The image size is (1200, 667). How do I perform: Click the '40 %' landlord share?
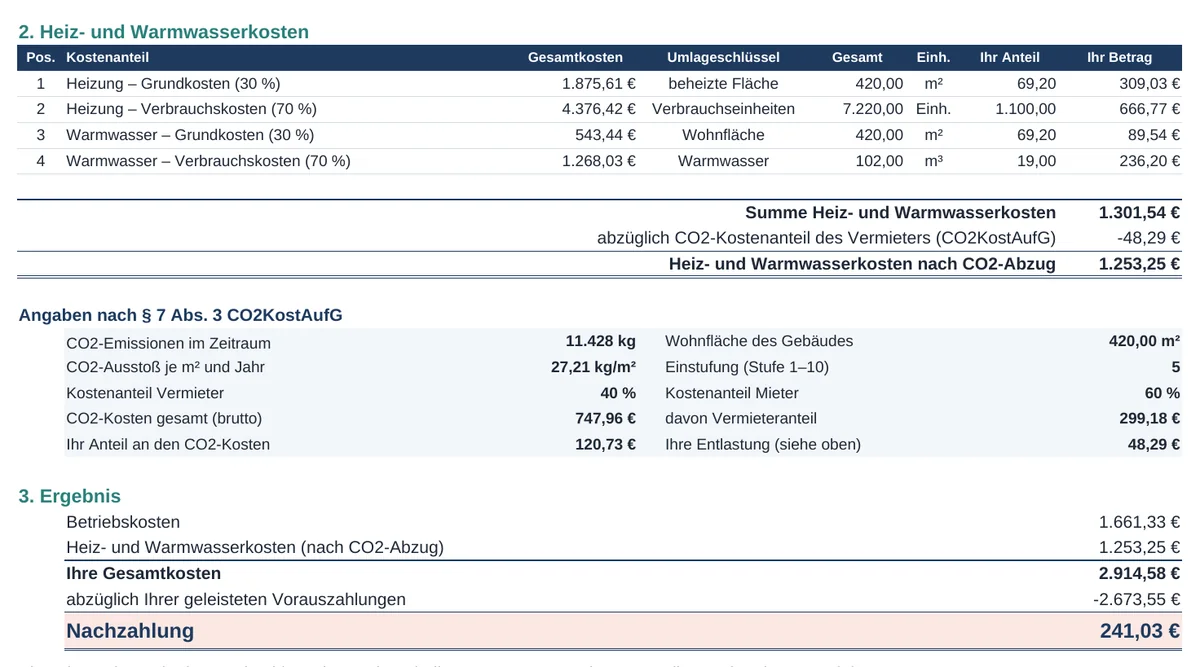click(618, 393)
